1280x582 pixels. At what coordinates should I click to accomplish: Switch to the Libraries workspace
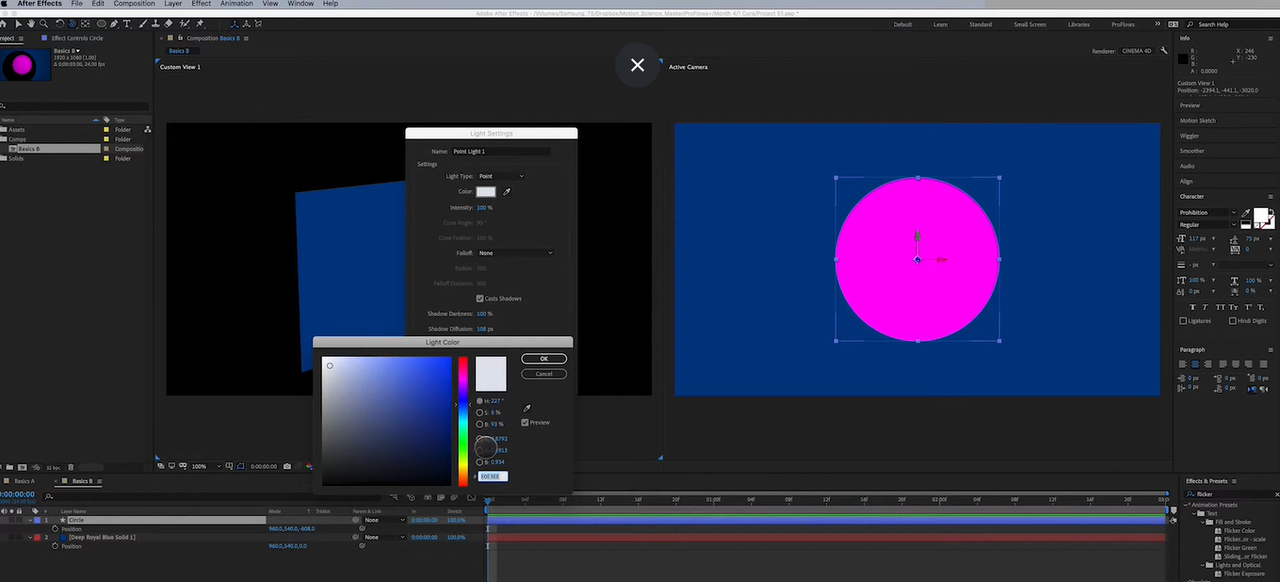pos(1079,24)
